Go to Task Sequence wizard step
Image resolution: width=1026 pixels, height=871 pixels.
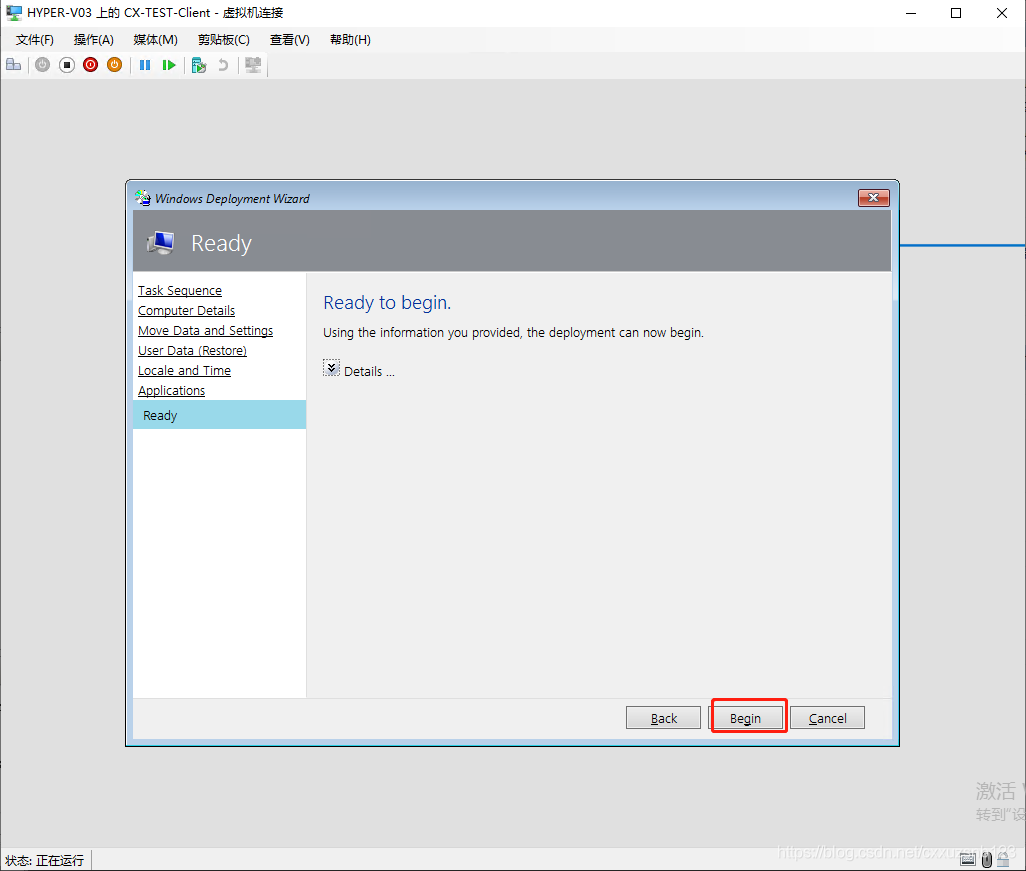point(180,291)
